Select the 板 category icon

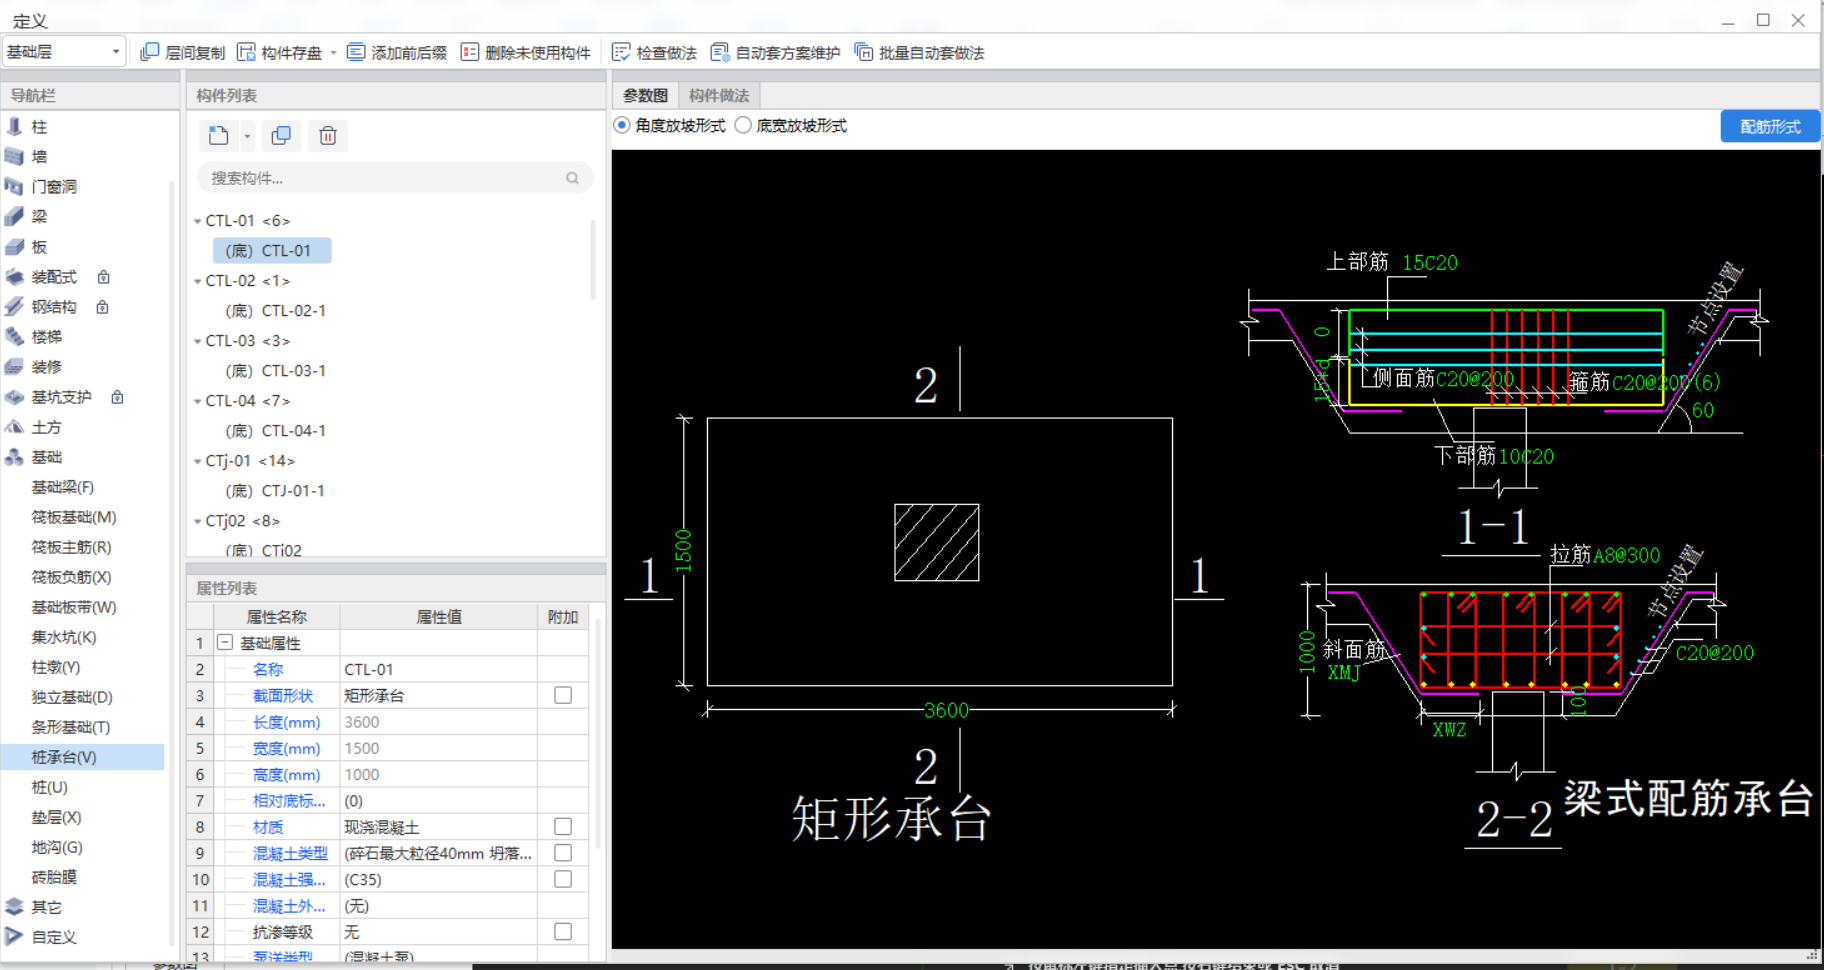[14, 246]
